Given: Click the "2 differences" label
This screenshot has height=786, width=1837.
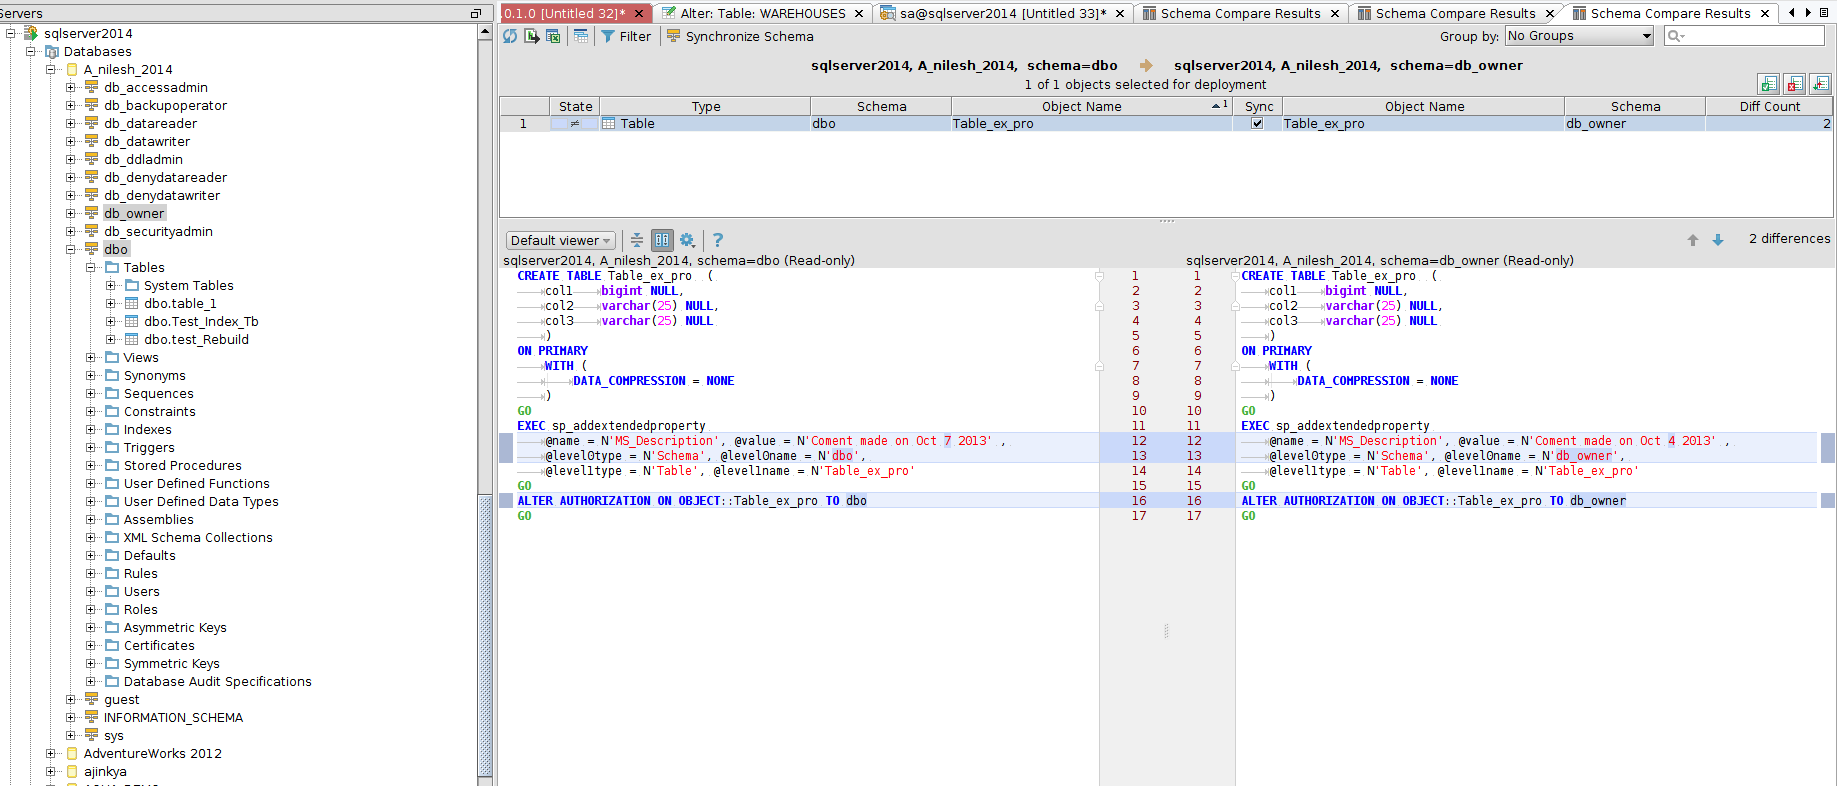Looking at the screenshot, I should click(x=1789, y=239).
